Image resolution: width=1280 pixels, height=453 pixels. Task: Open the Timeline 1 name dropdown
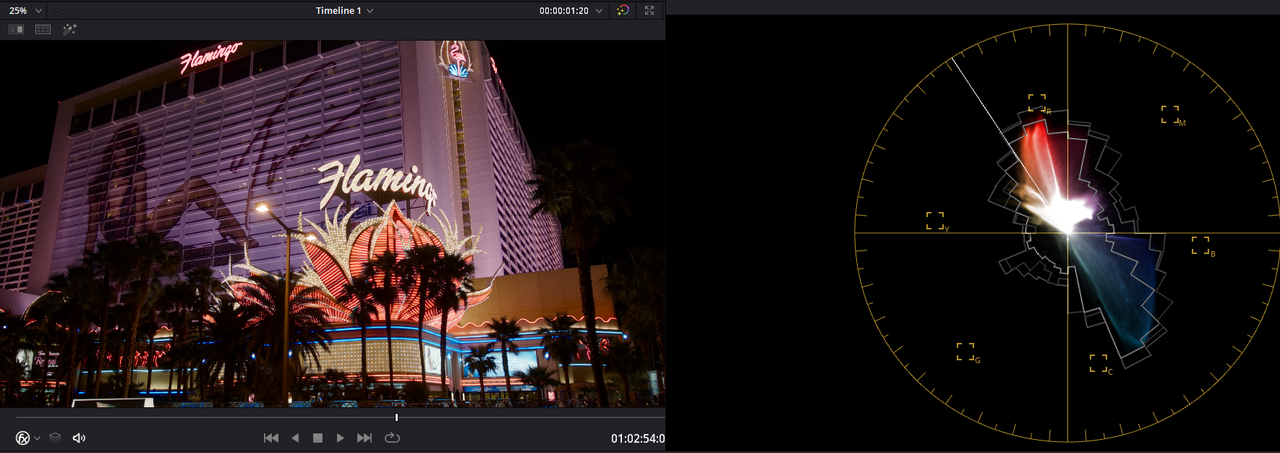coord(344,10)
